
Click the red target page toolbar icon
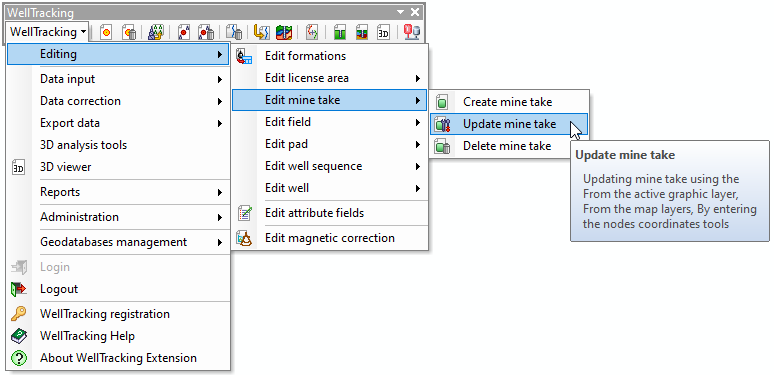[106, 32]
